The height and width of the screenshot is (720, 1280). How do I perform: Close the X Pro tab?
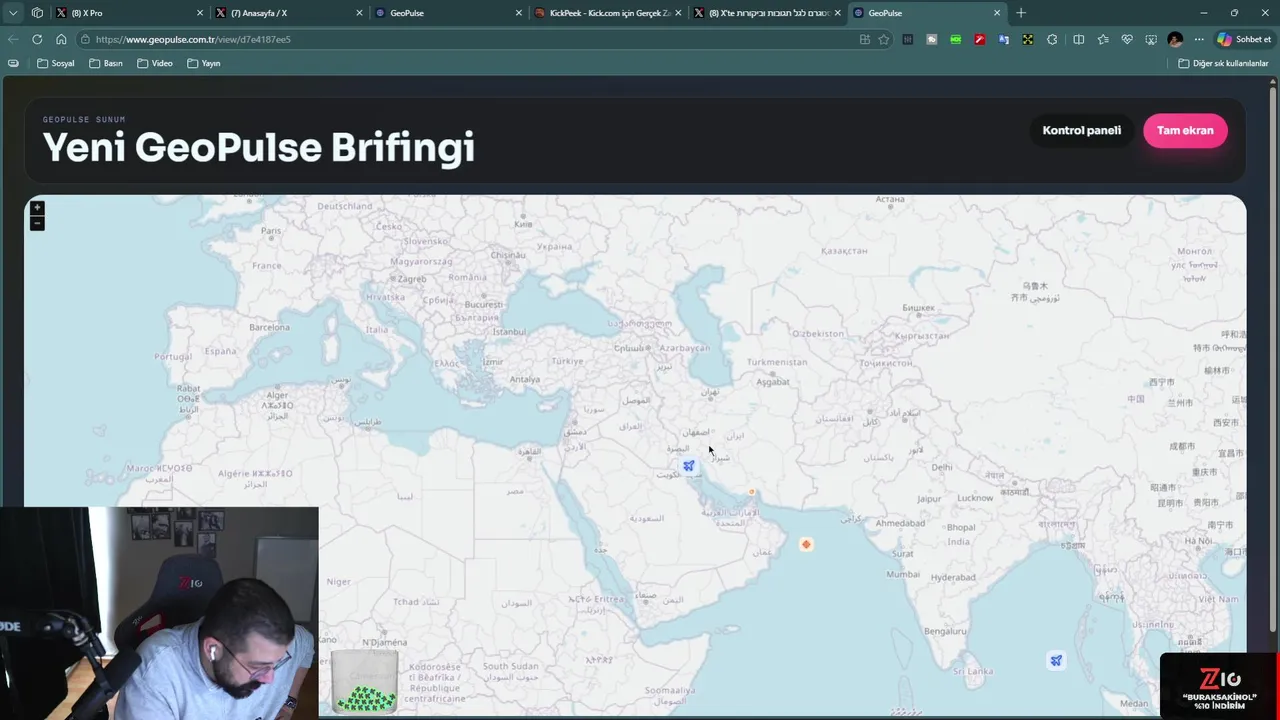(x=200, y=13)
